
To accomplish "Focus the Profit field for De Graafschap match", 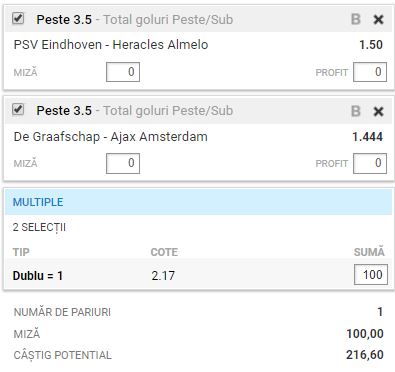I will 370,163.
